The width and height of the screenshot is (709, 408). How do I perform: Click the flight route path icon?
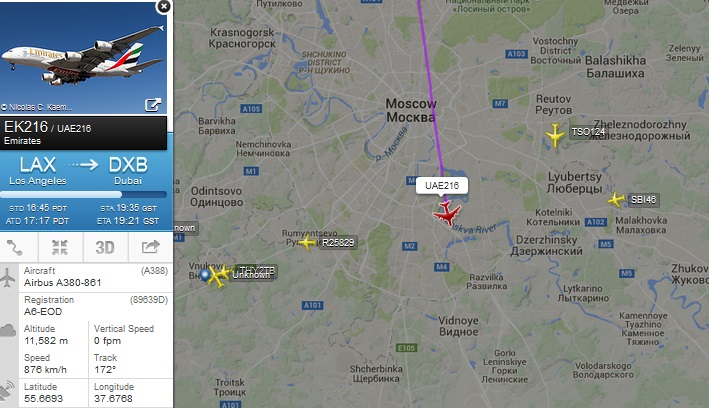pyautogui.click(x=14, y=247)
